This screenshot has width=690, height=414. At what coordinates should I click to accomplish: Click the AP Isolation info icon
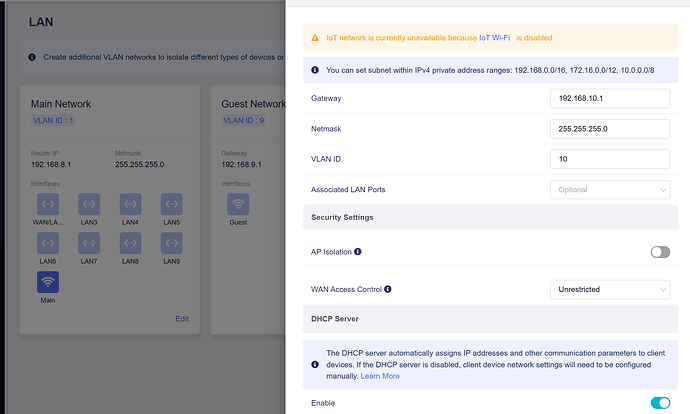pos(358,252)
